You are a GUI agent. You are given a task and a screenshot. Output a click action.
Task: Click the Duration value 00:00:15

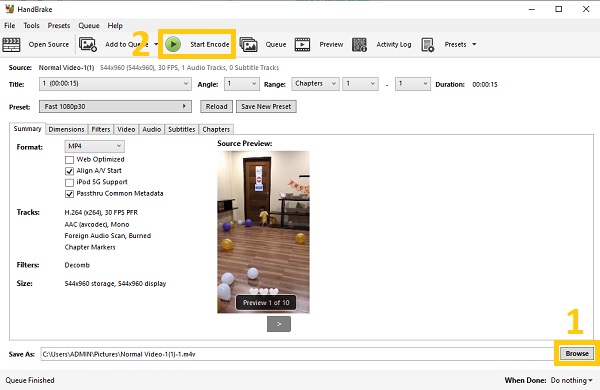(x=485, y=85)
